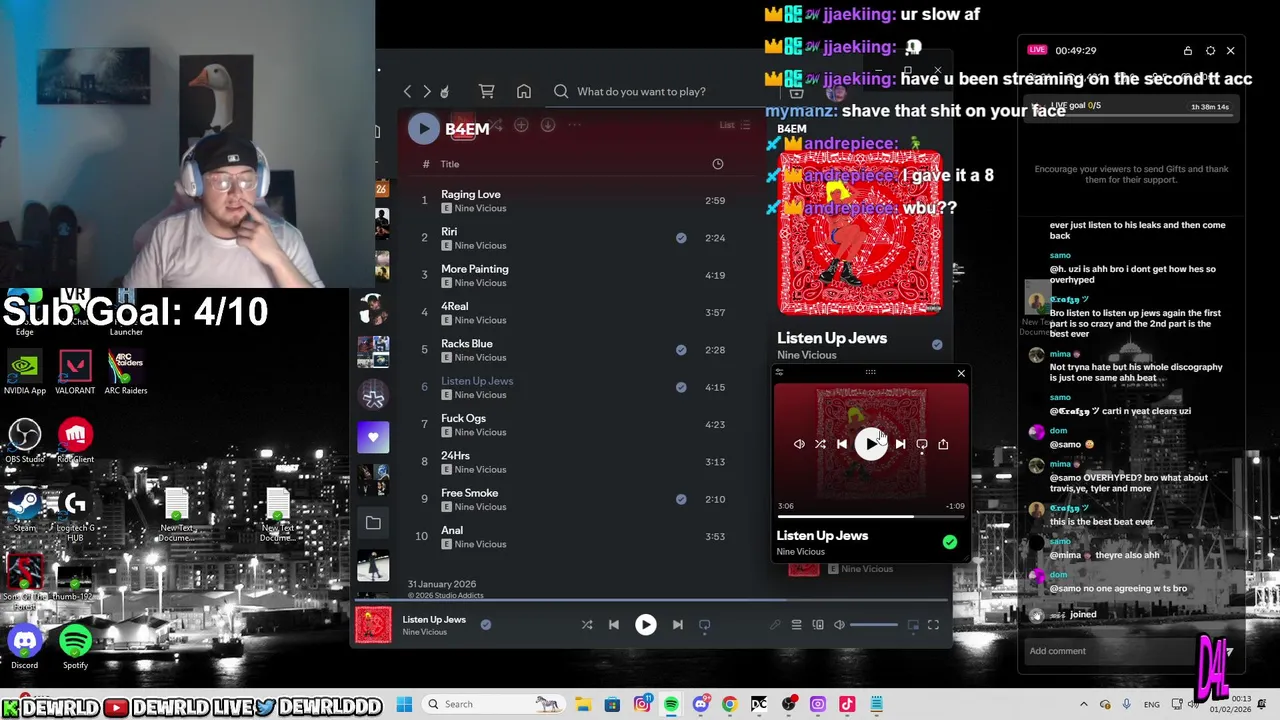Adjust the bottom bar volume slider
The height and width of the screenshot is (720, 1280).
click(874, 625)
